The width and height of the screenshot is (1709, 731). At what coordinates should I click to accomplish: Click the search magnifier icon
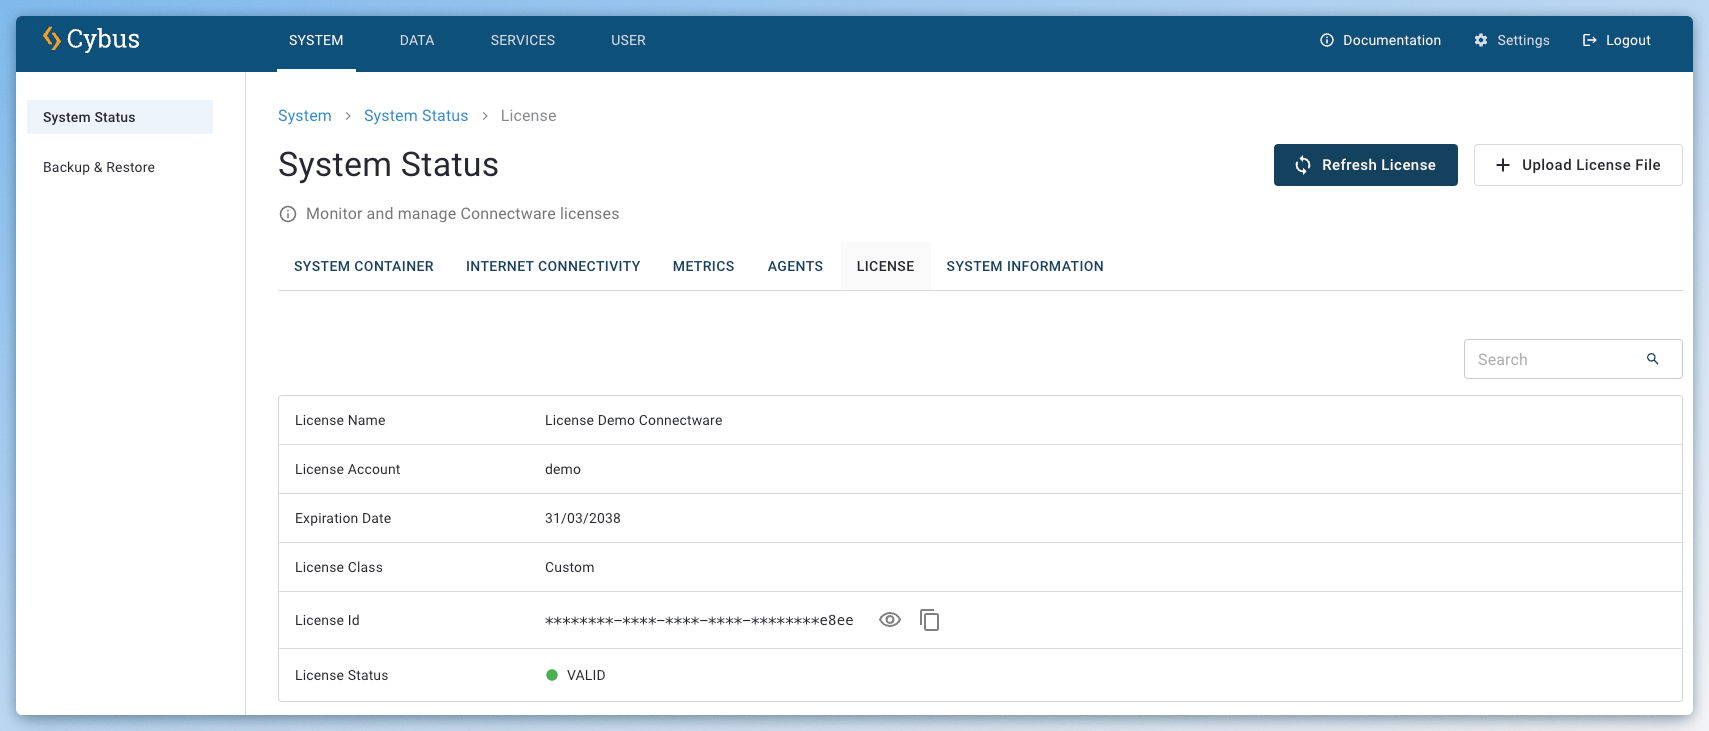point(1652,359)
